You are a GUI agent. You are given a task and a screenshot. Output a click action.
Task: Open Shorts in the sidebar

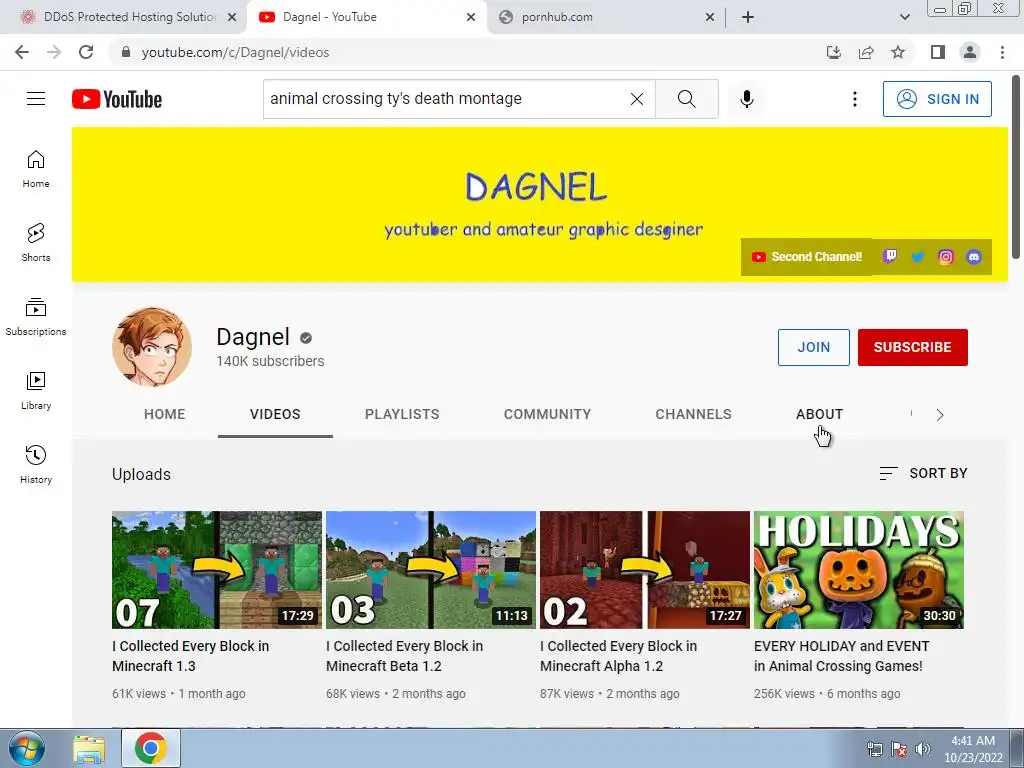[x=36, y=243]
